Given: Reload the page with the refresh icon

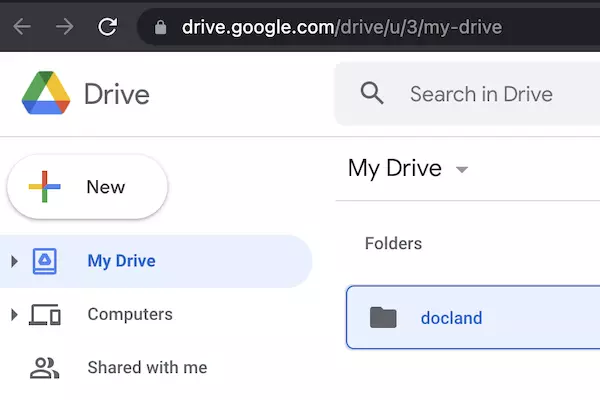Looking at the screenshot, I should coord(108,26).
